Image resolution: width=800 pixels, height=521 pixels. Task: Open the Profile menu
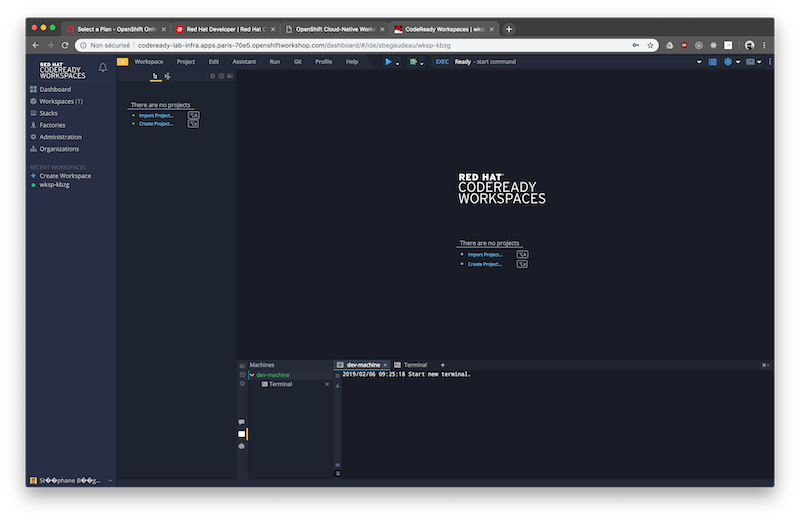(x=323, y=62)
